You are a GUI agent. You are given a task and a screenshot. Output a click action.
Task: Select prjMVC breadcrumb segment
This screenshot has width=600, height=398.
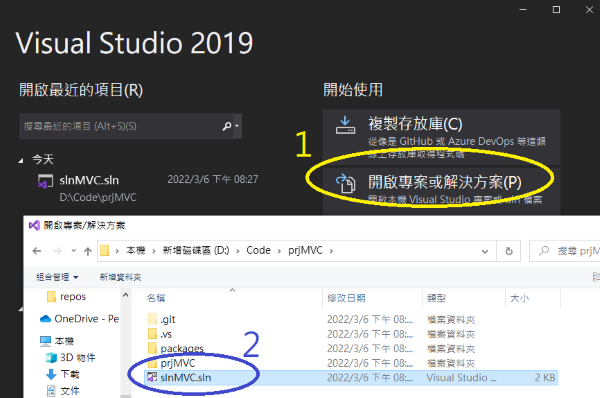pyautogui.click(x=305, y=251)
